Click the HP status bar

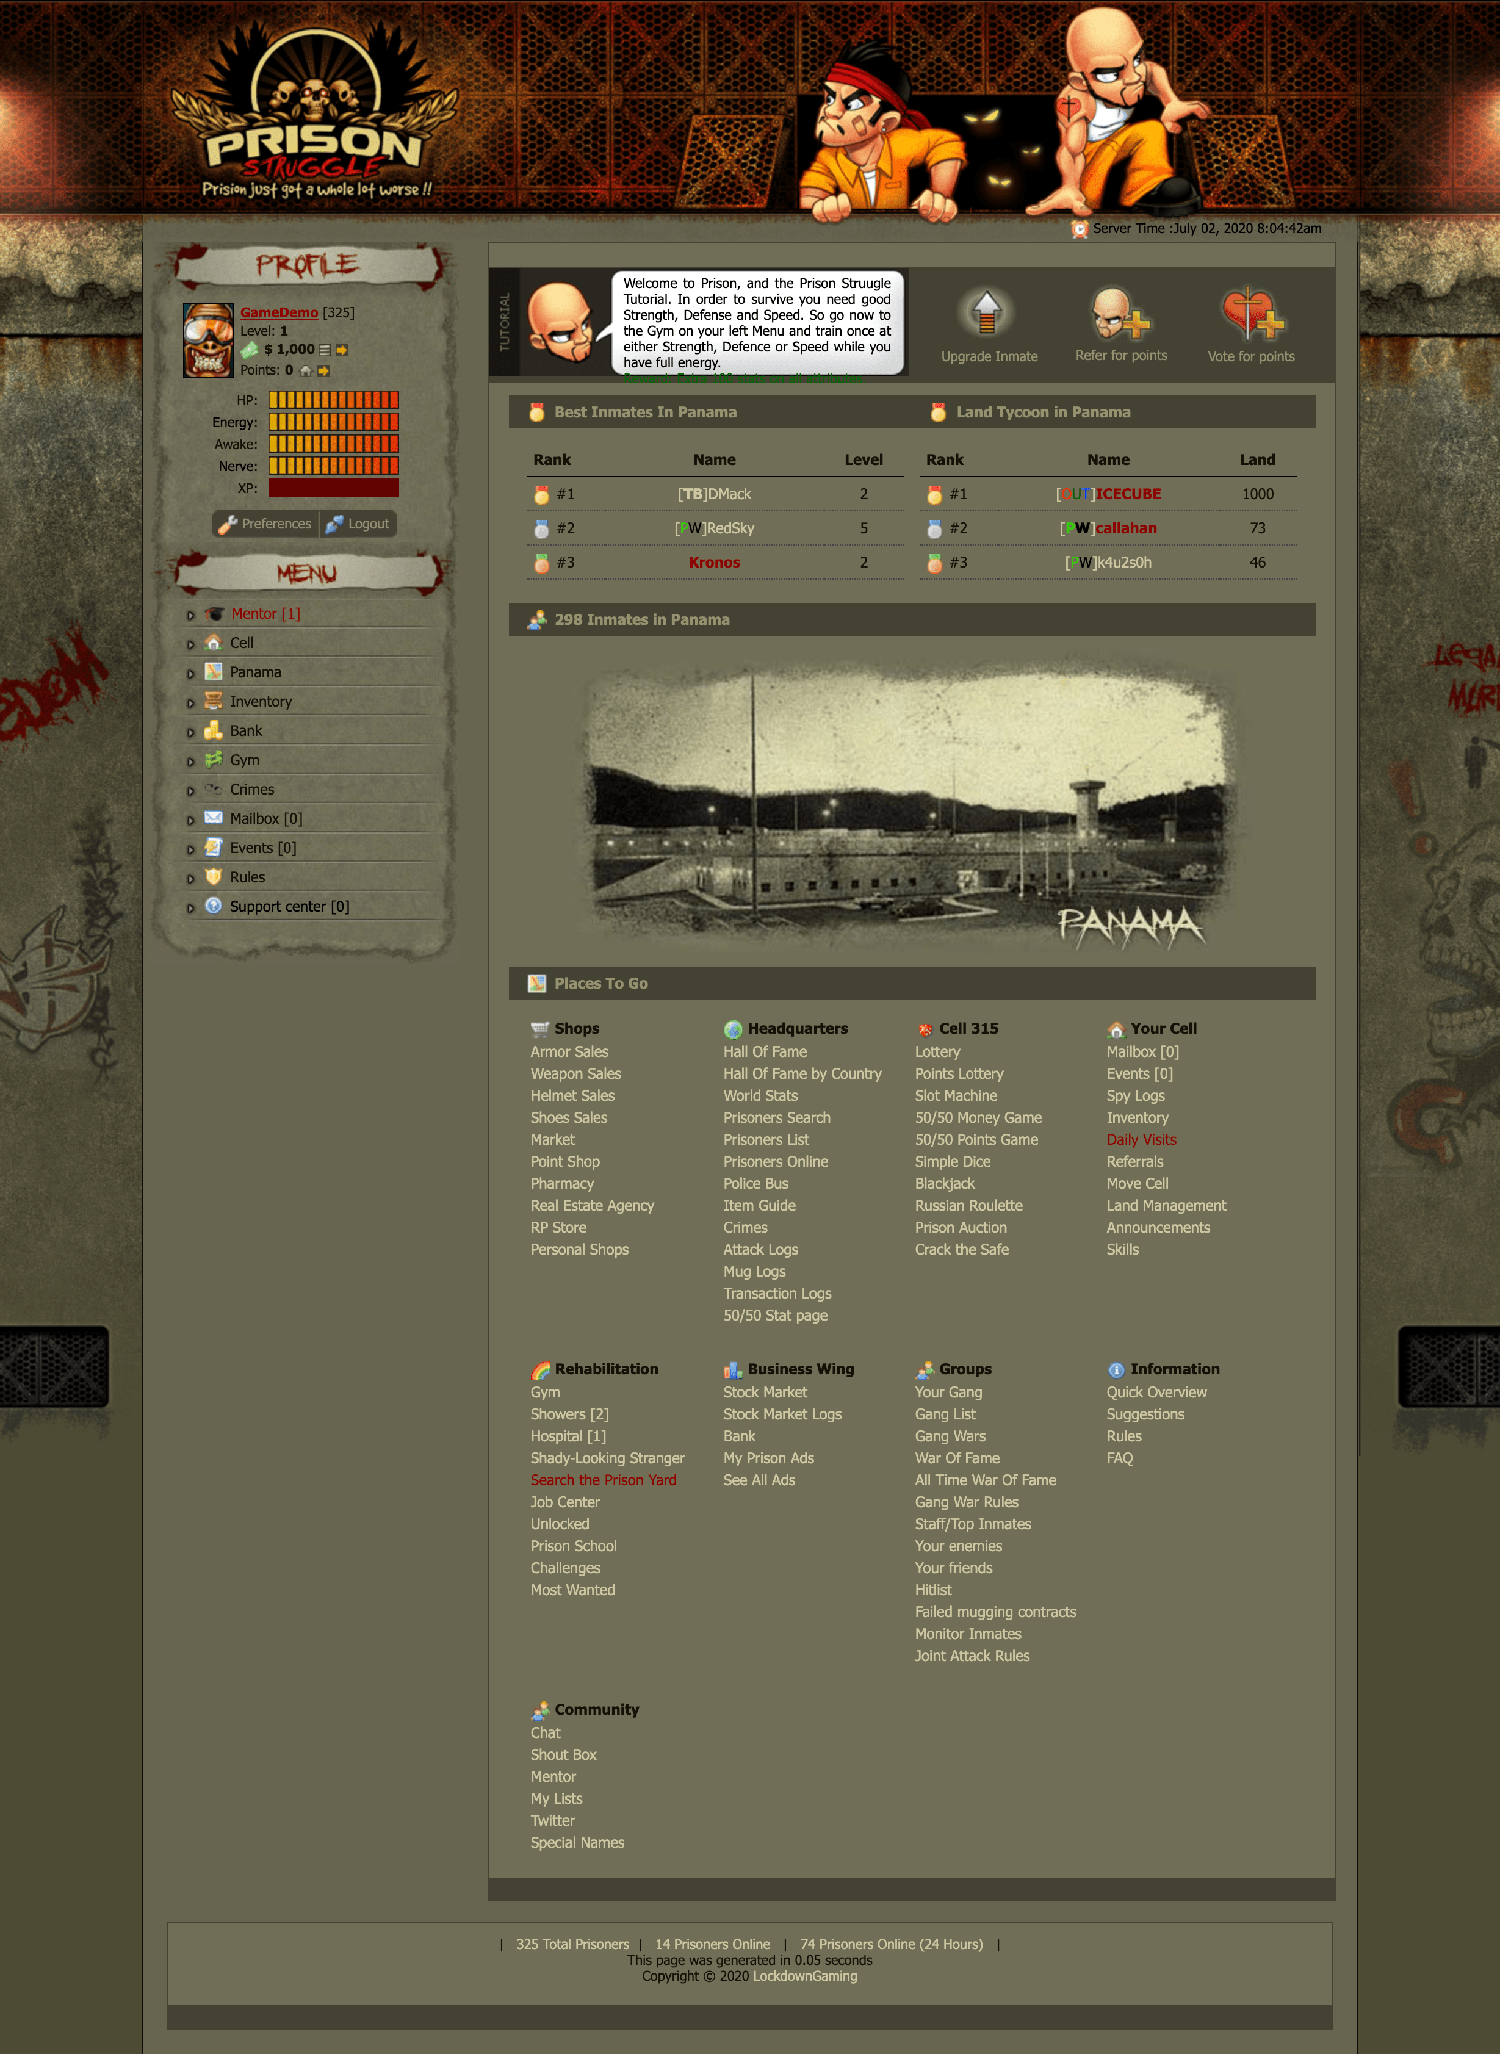[x=334, y=400]
